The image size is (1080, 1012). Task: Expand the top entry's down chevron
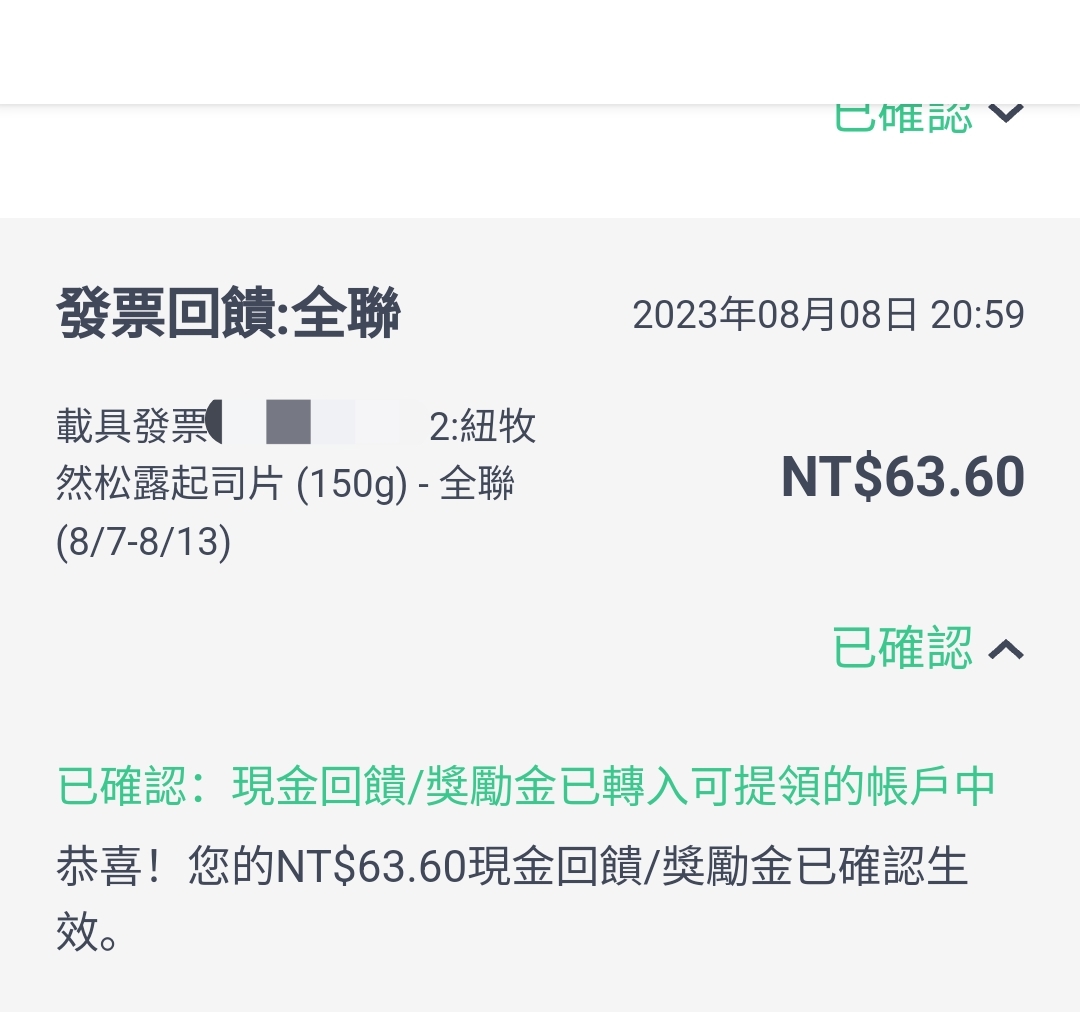[x=1006, y=113]
